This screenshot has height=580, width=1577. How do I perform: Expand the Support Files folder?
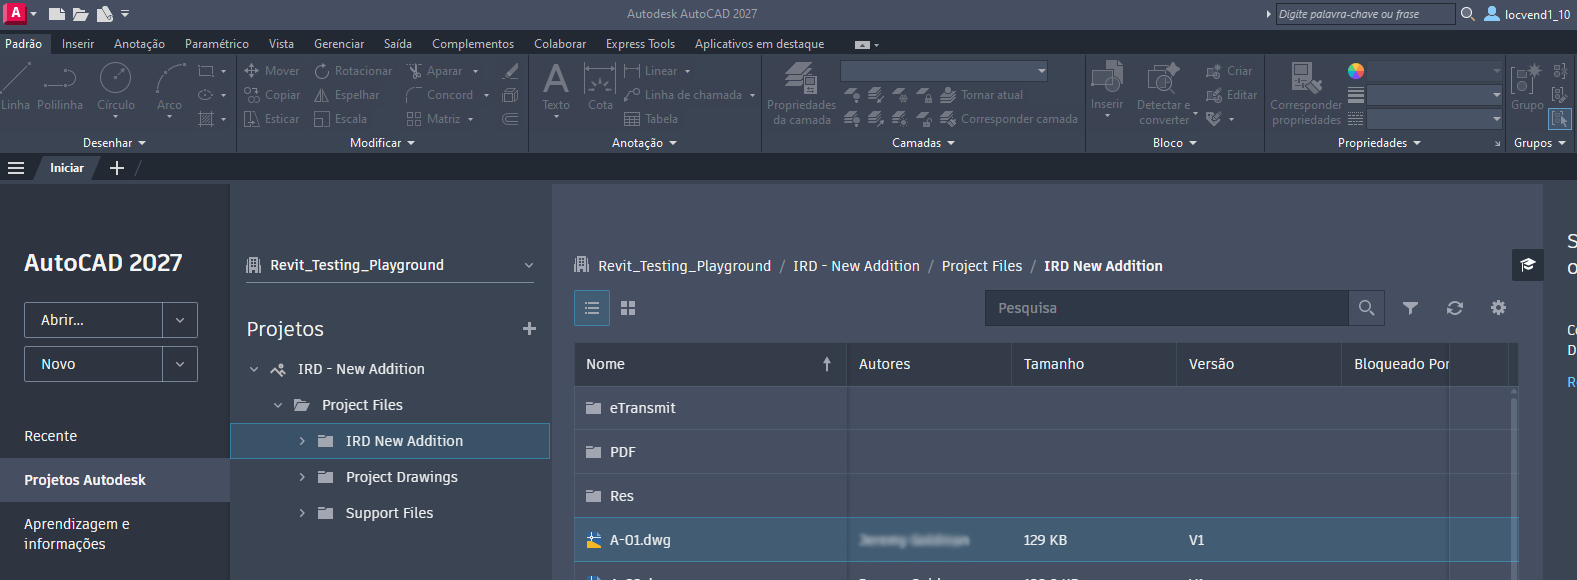pos(302,513)
